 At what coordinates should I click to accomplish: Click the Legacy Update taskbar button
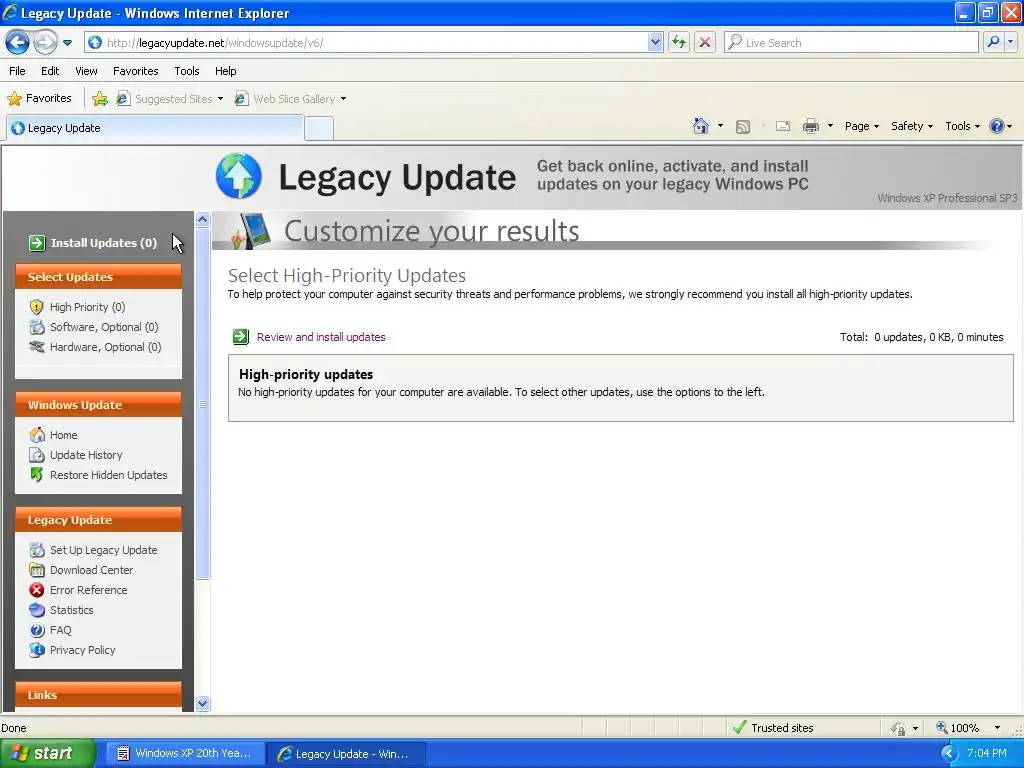[x=346, y=754]
